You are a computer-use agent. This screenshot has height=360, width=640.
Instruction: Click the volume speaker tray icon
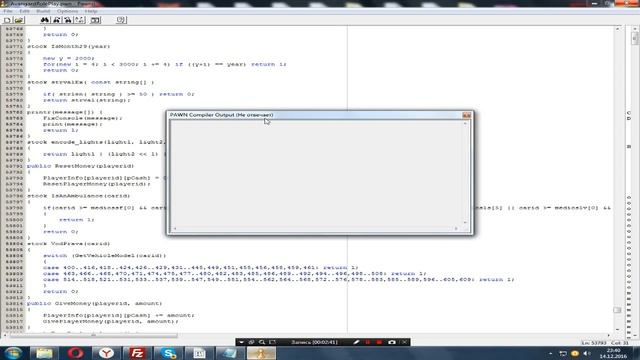[x=587, y=353]
